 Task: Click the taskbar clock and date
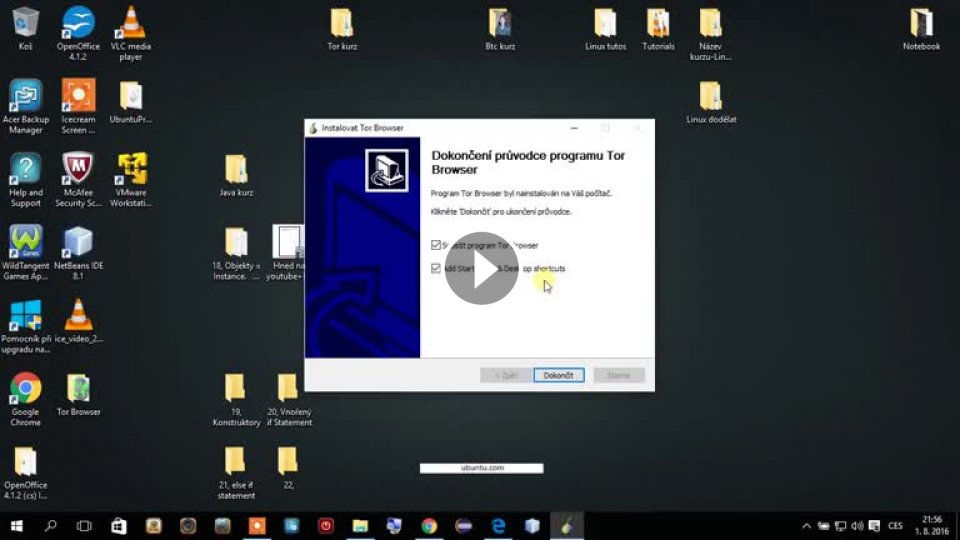point(932,525)
